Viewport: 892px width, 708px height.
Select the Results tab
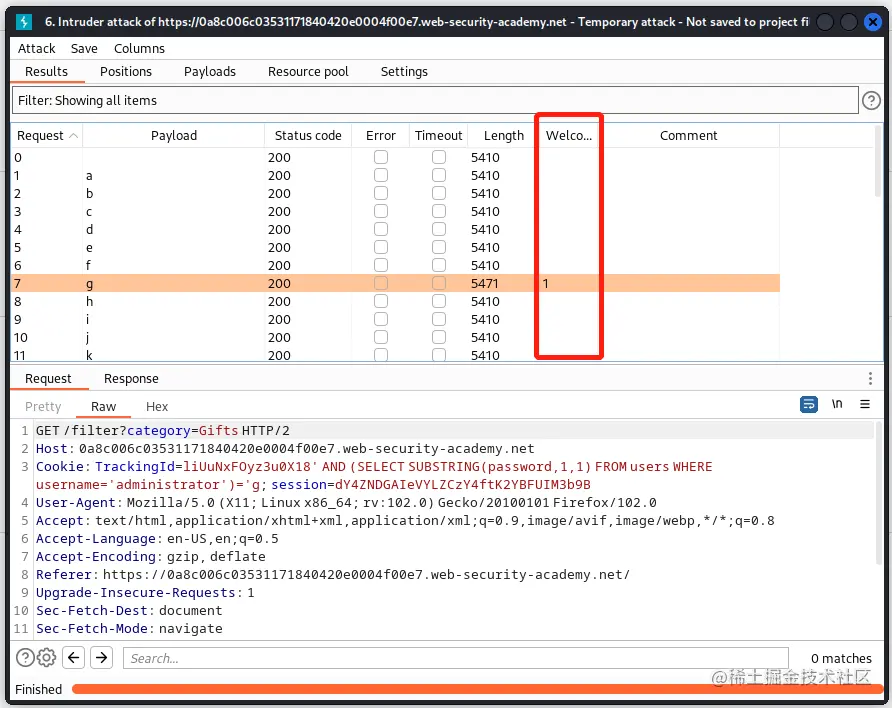[46, 72]
